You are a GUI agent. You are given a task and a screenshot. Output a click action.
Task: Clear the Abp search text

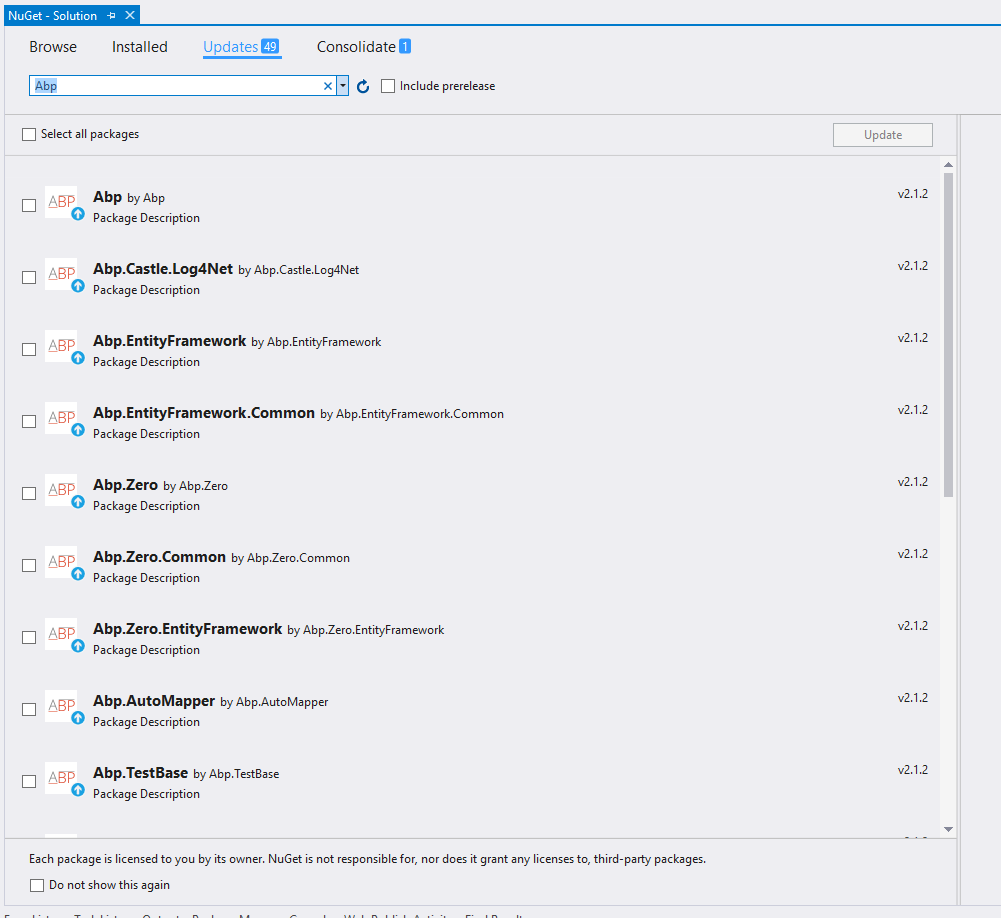click(328, 86)
